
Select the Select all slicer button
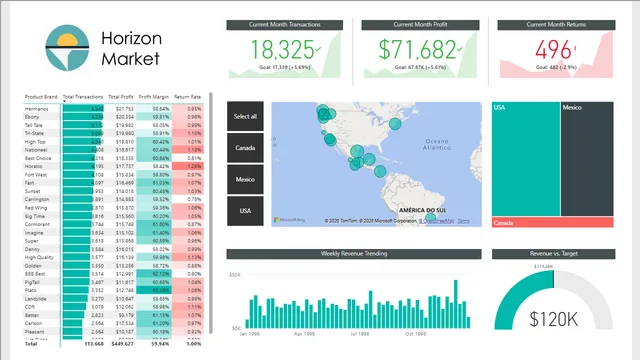click(245, 116)
